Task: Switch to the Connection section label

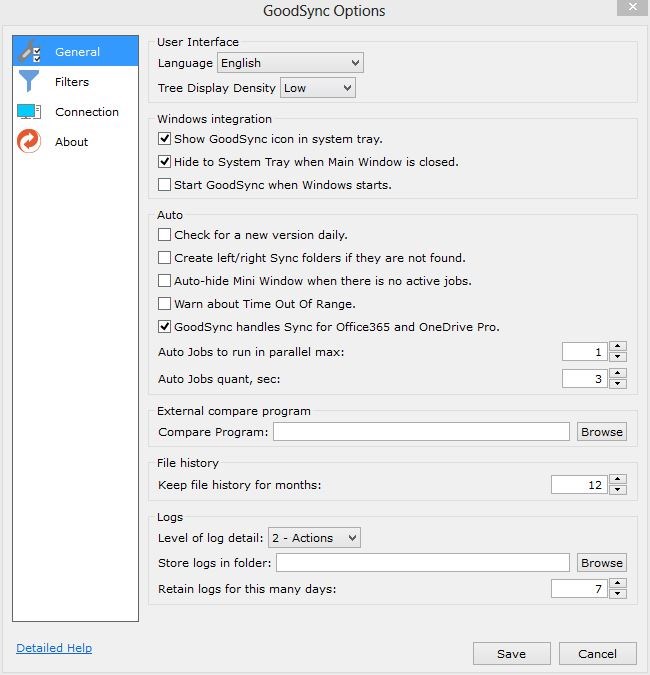Action: (x=87, y=112)
